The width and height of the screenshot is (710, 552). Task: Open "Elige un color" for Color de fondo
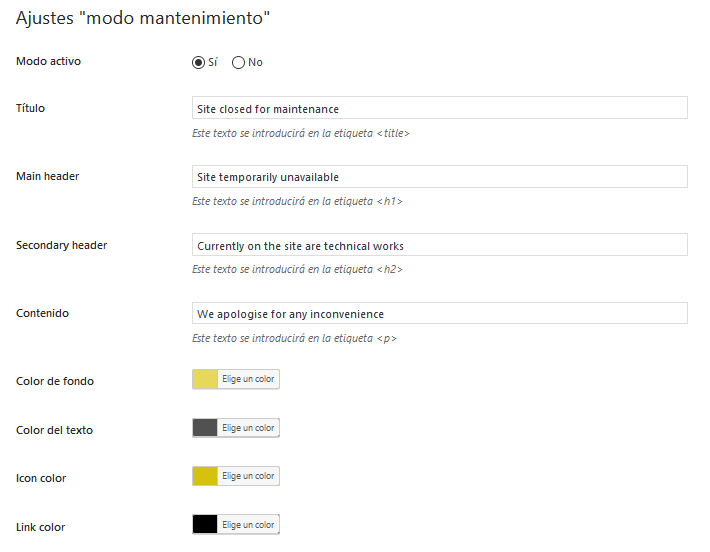[248, 379]
